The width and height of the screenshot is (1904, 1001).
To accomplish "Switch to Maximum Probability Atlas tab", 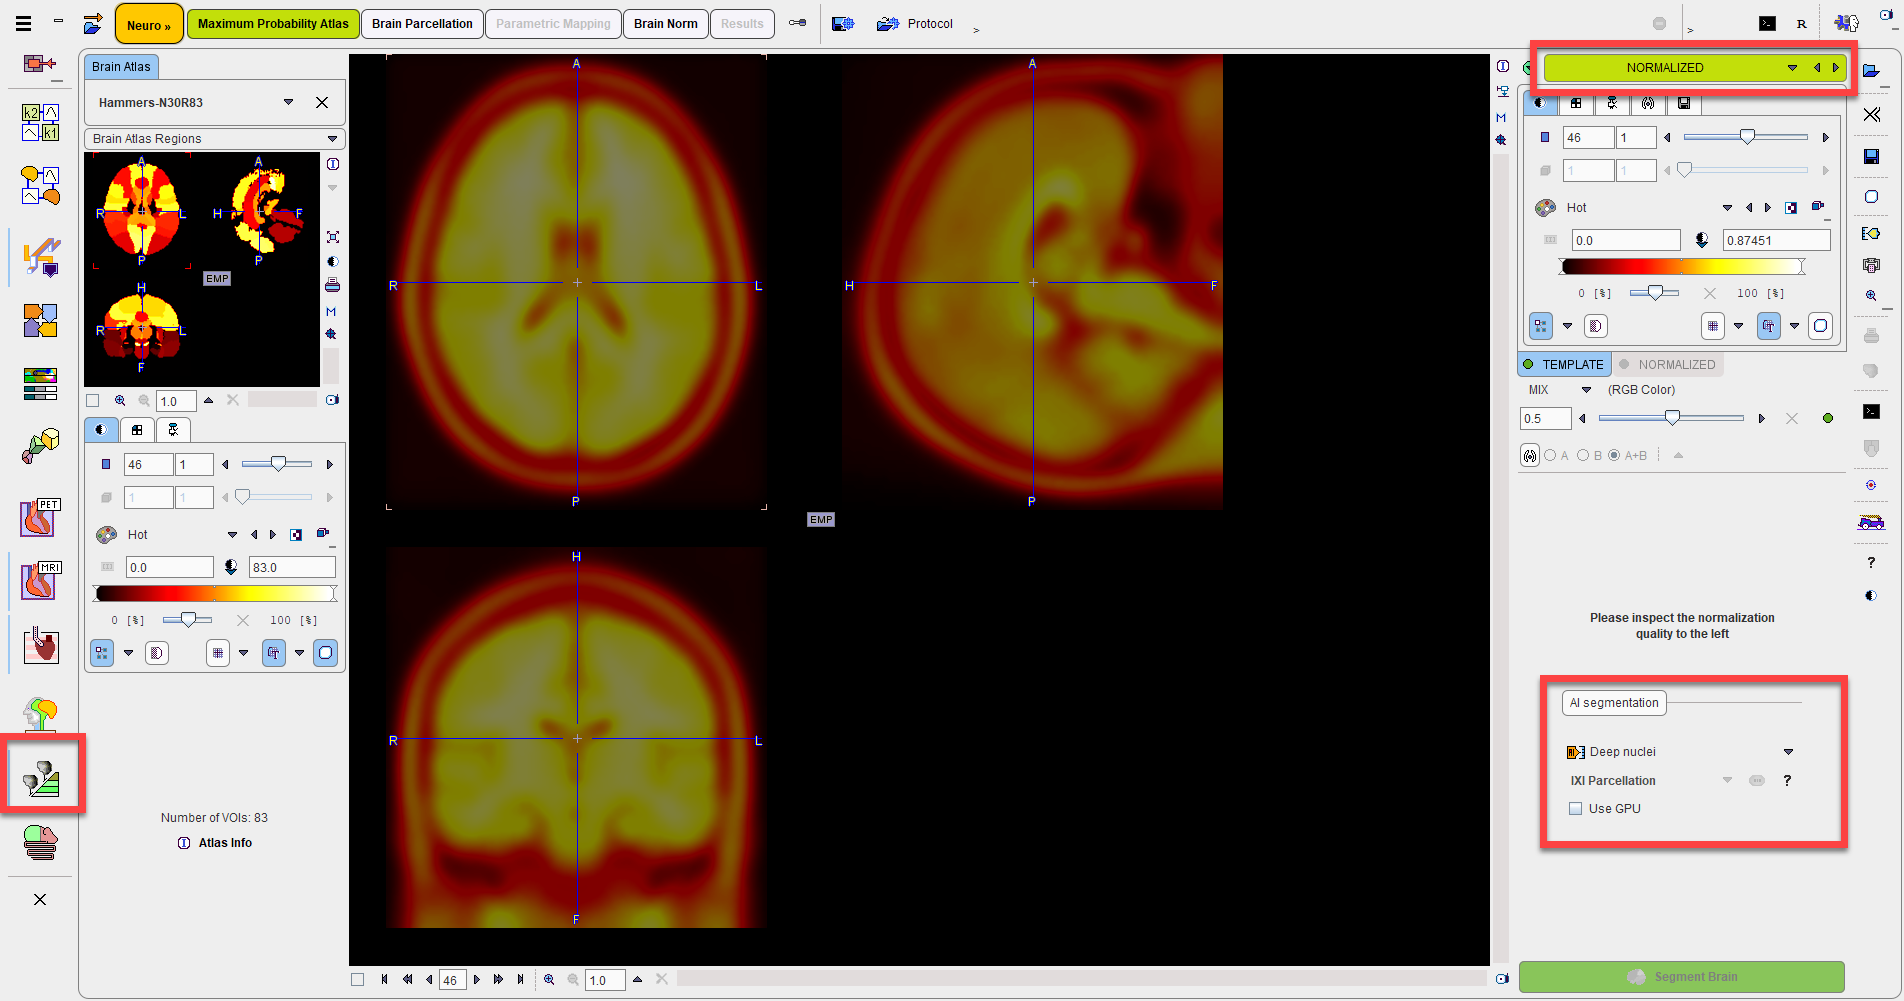I will pos(273,24).
